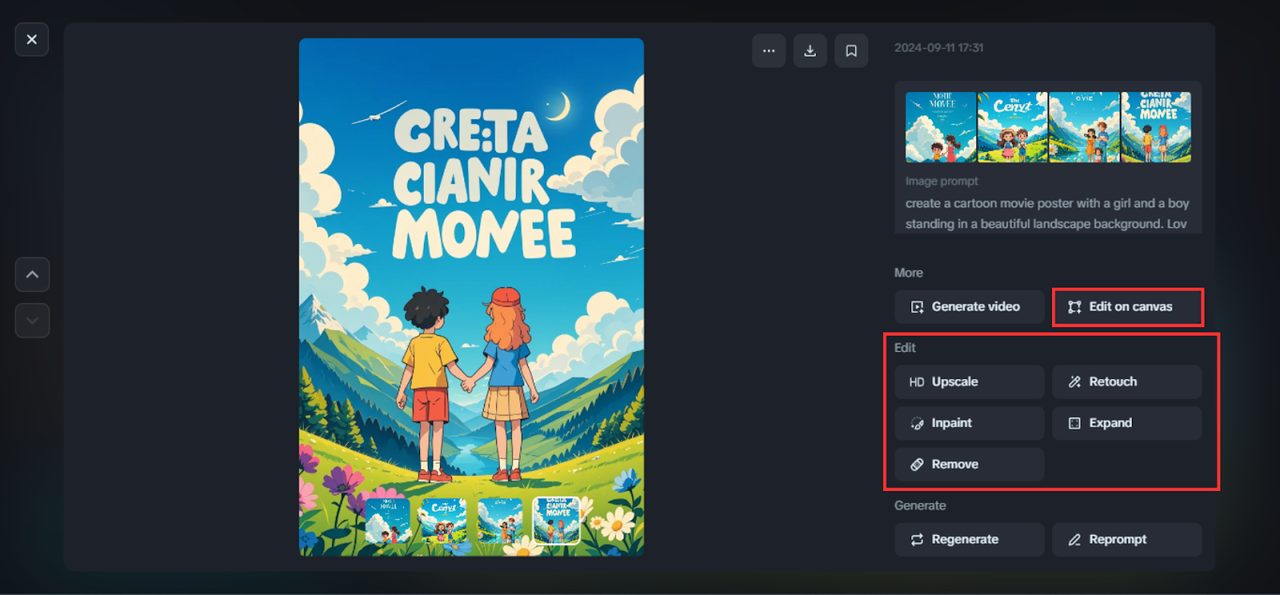Viewport: 1280px width, 595px height.
Task: Open Edit on canvas
Action: coord(1127,307)
